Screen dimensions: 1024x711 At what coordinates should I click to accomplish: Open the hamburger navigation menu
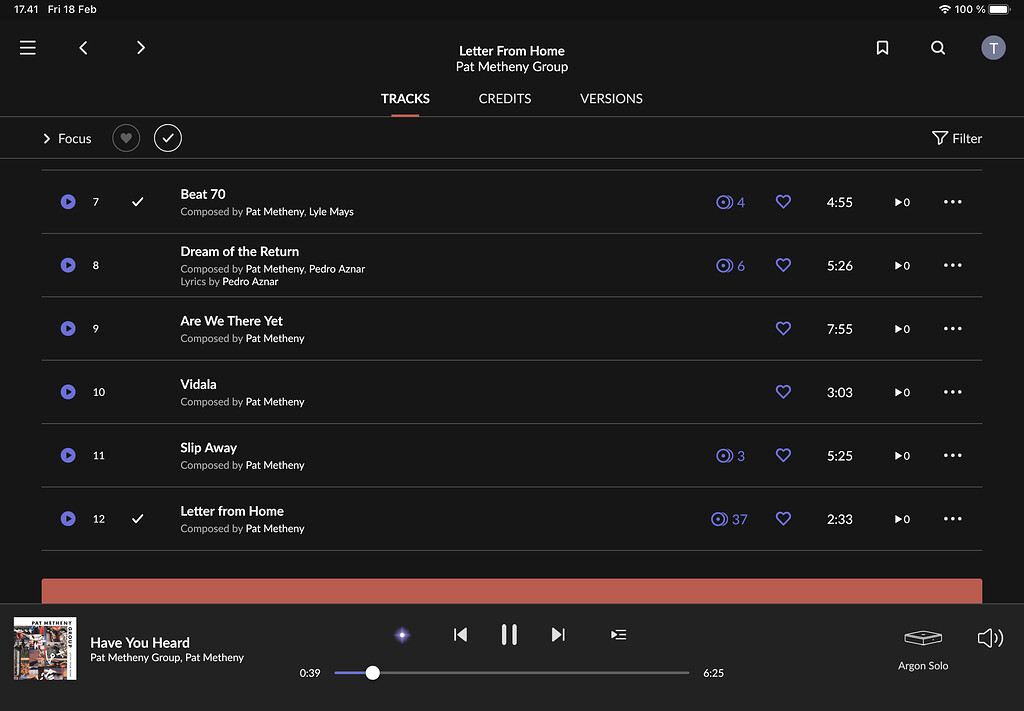coord(28,48)
